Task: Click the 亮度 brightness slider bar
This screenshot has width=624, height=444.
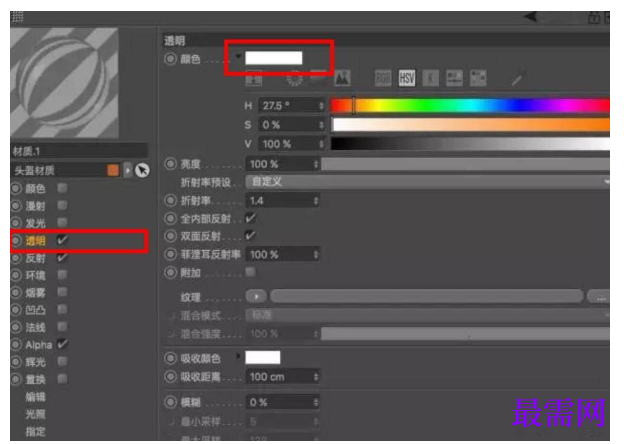Action: coord(466,164)
